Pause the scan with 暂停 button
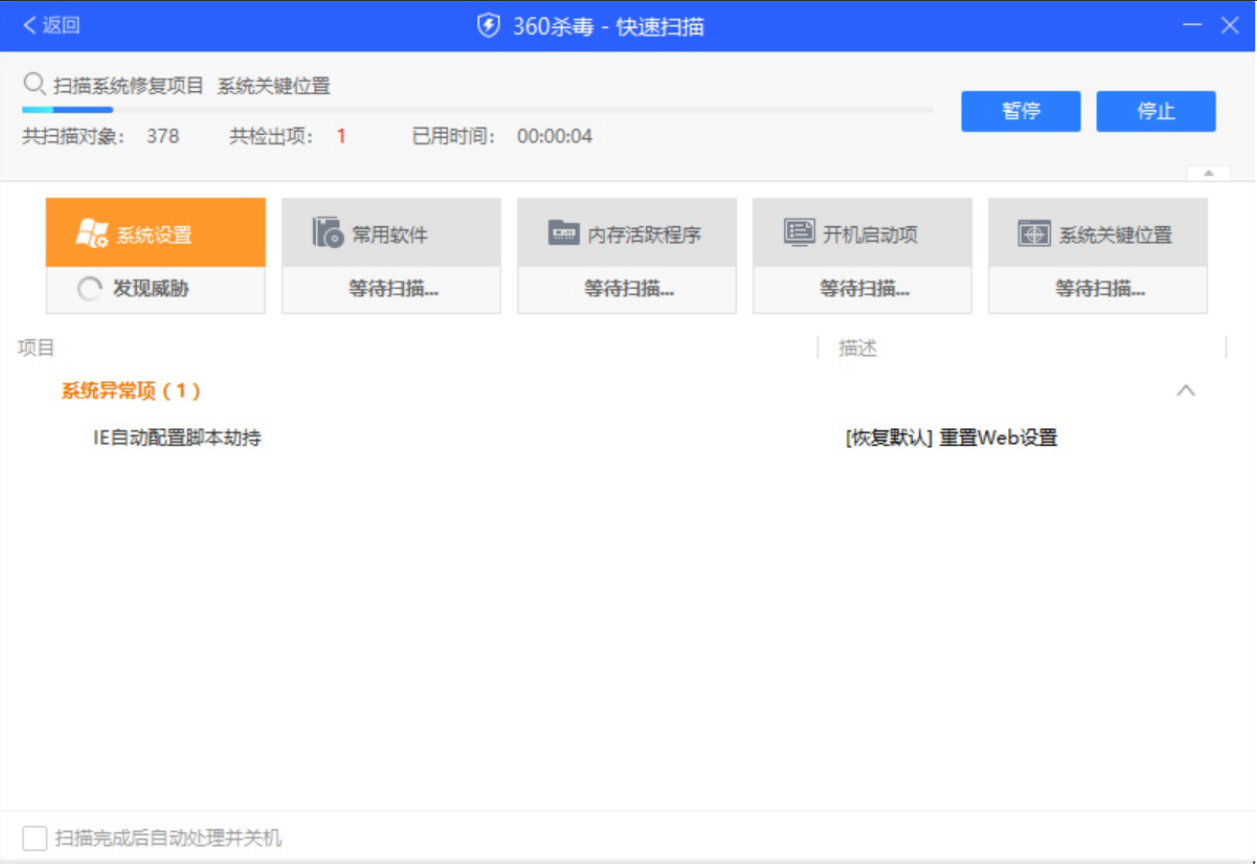The height and width of the screenshot is (864, 1257). 1021,111
